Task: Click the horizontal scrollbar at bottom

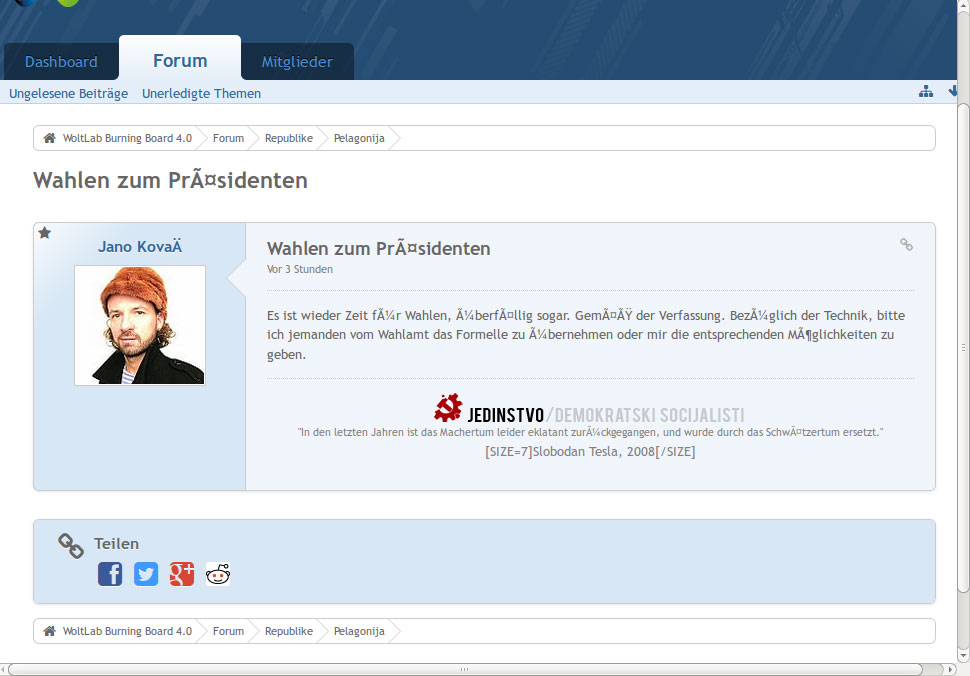Action: coord(470,668)
